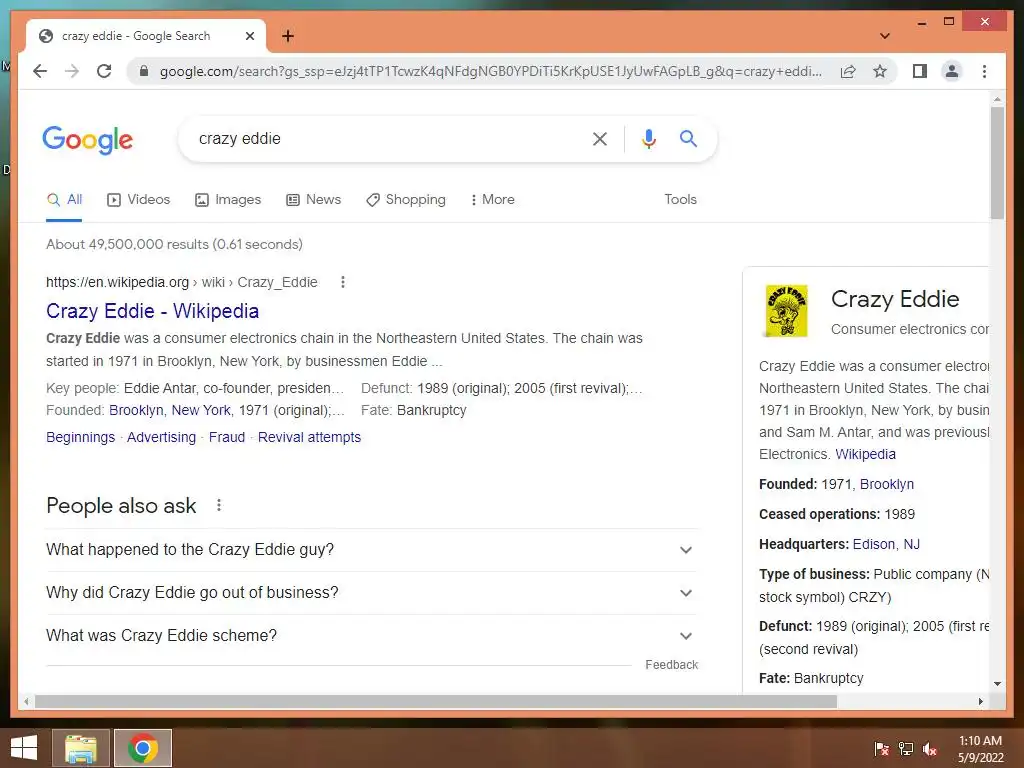Open Crazy Eddie logo thumbnail
Screen dimensions: 1024x768
[786, 311]
